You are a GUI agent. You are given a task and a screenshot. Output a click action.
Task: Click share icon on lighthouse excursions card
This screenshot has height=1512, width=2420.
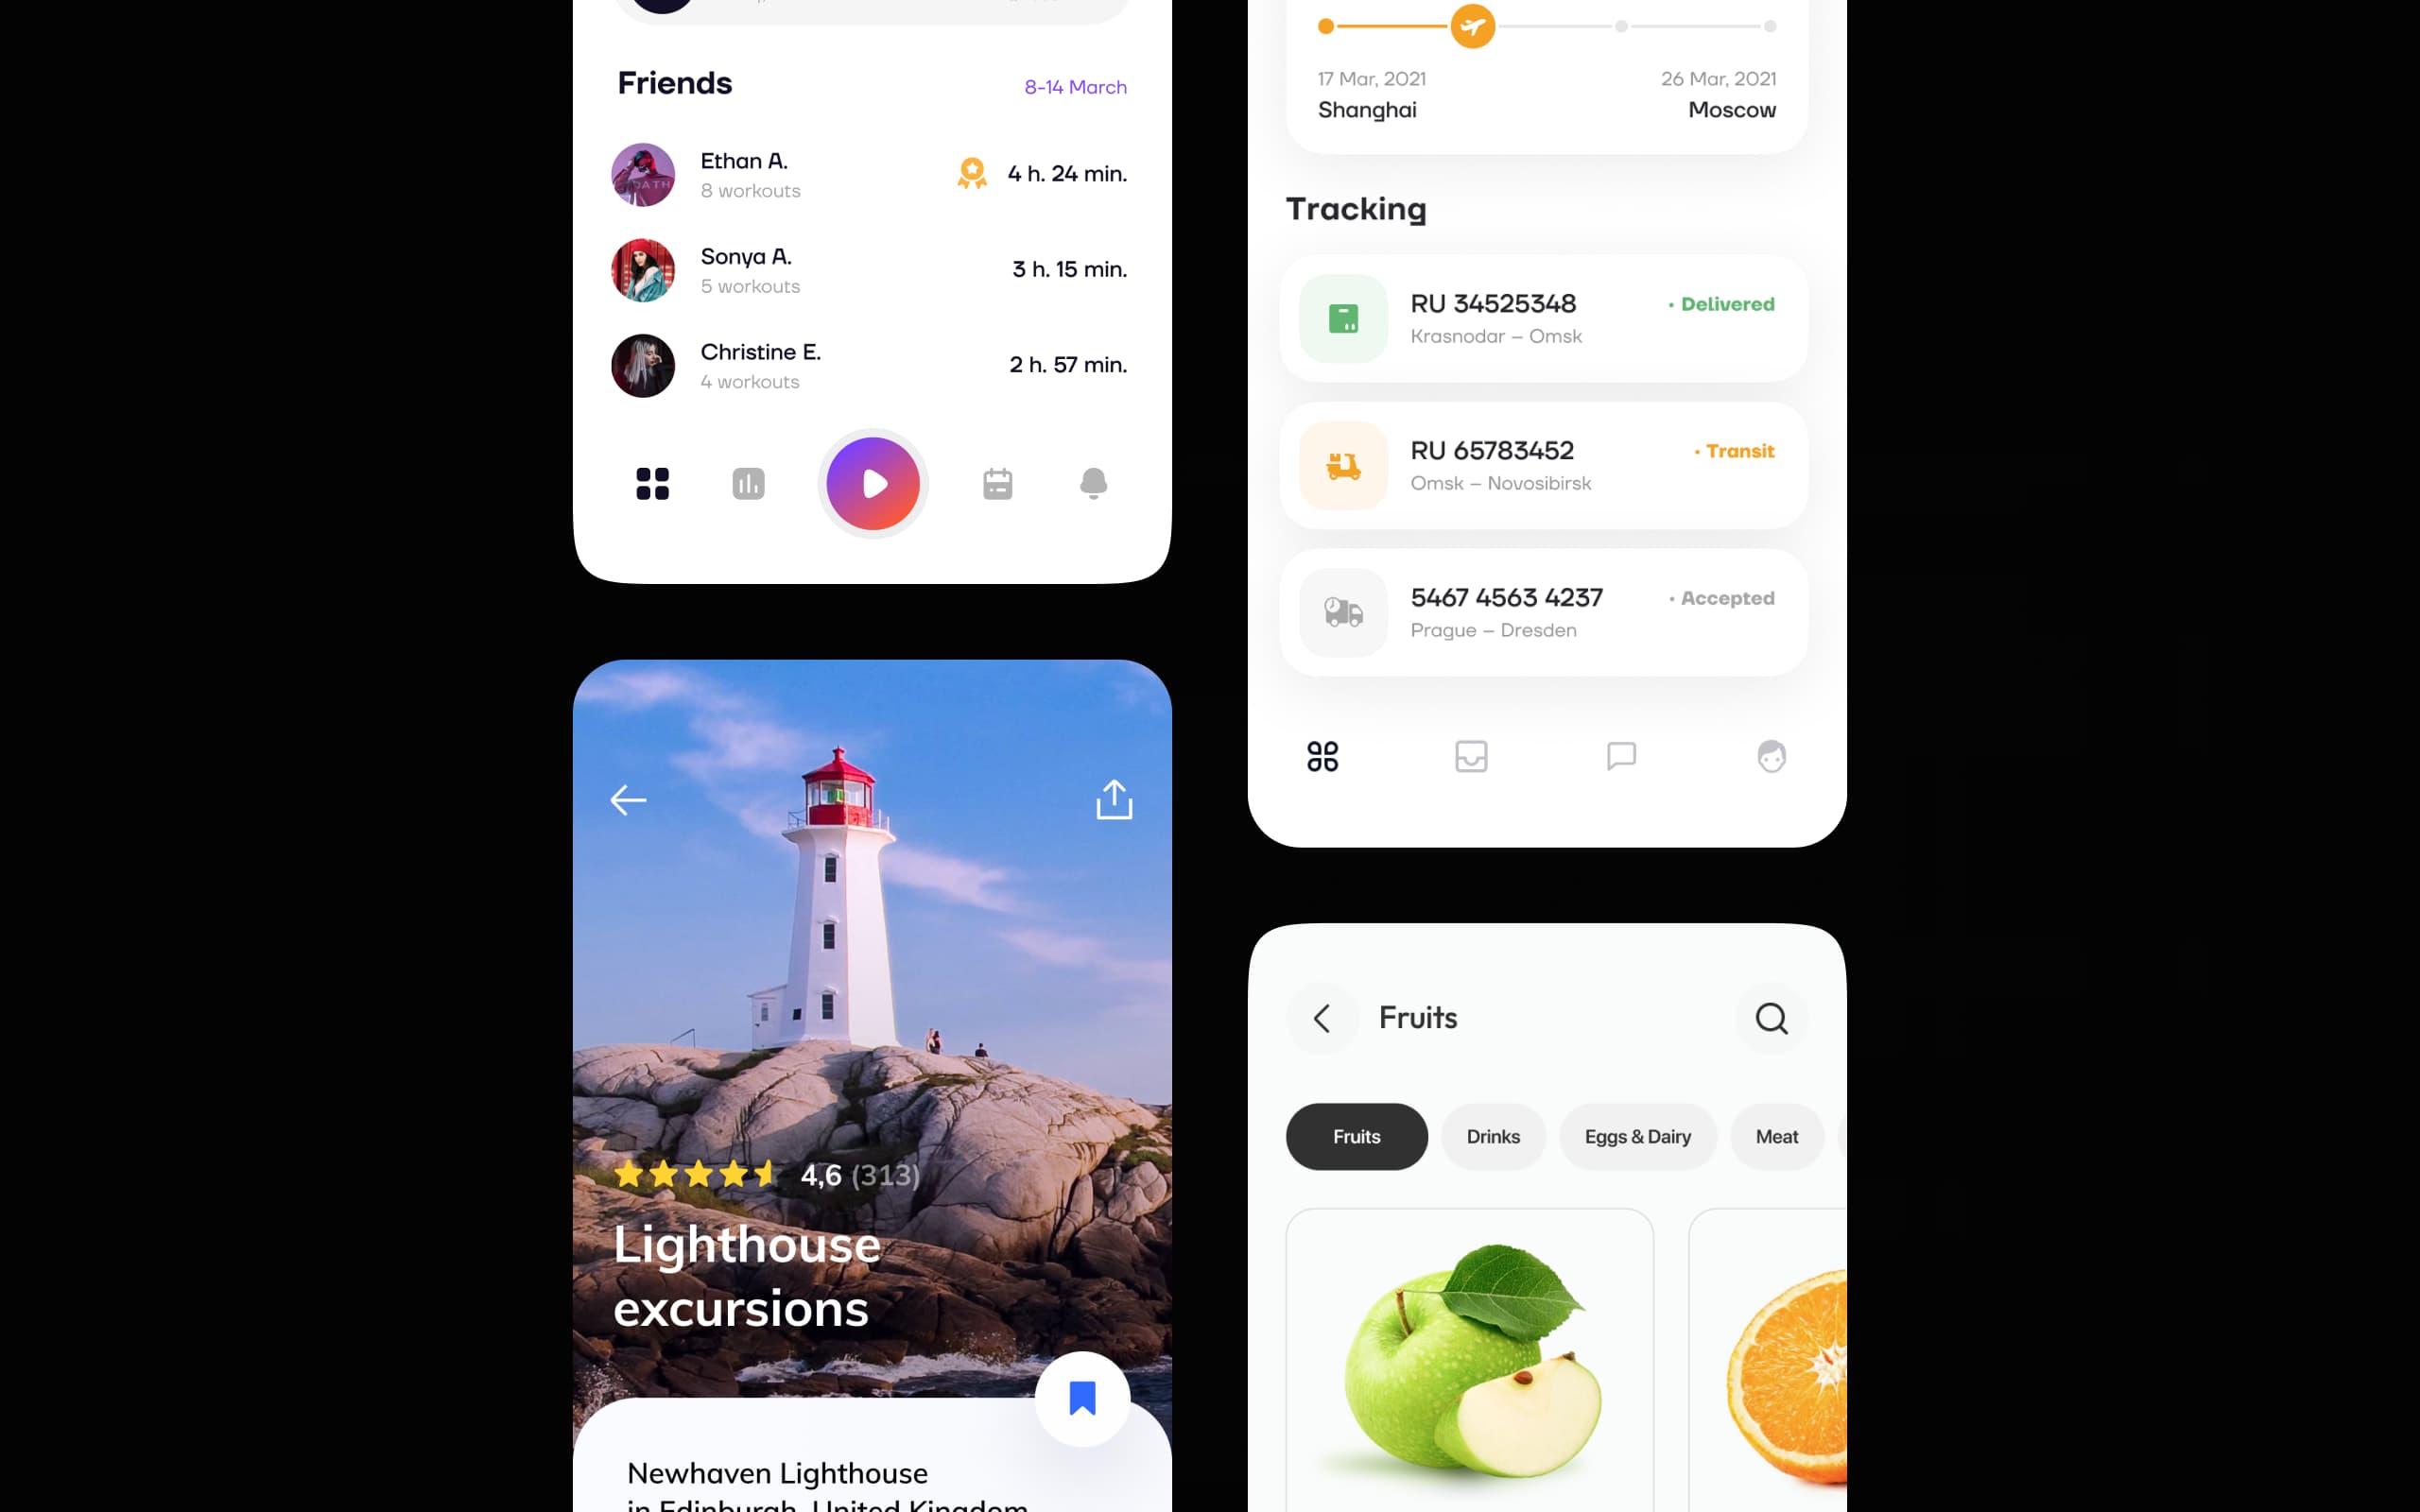point(1115,798)
